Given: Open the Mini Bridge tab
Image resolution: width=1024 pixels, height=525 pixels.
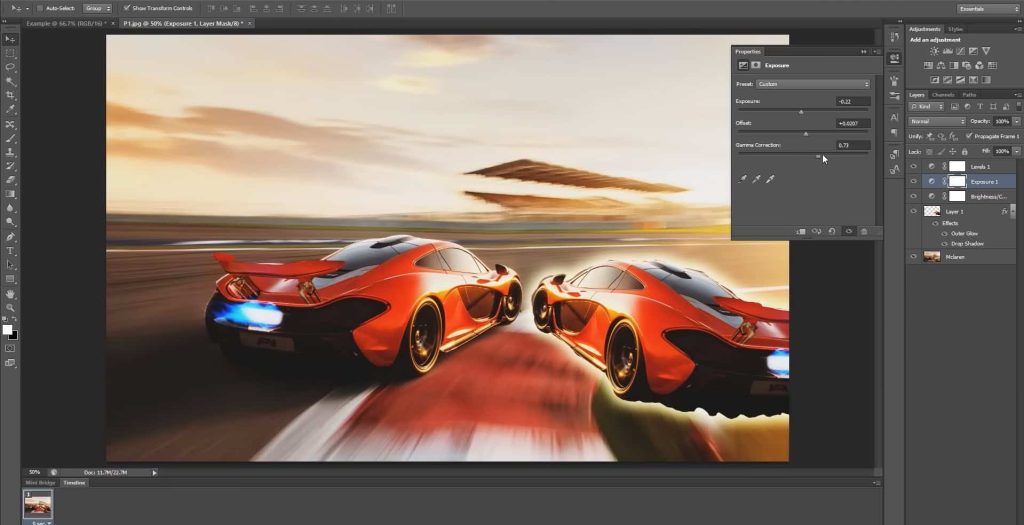Looking at the screenshot, I should pyautogui.click(x=40, y=483).
